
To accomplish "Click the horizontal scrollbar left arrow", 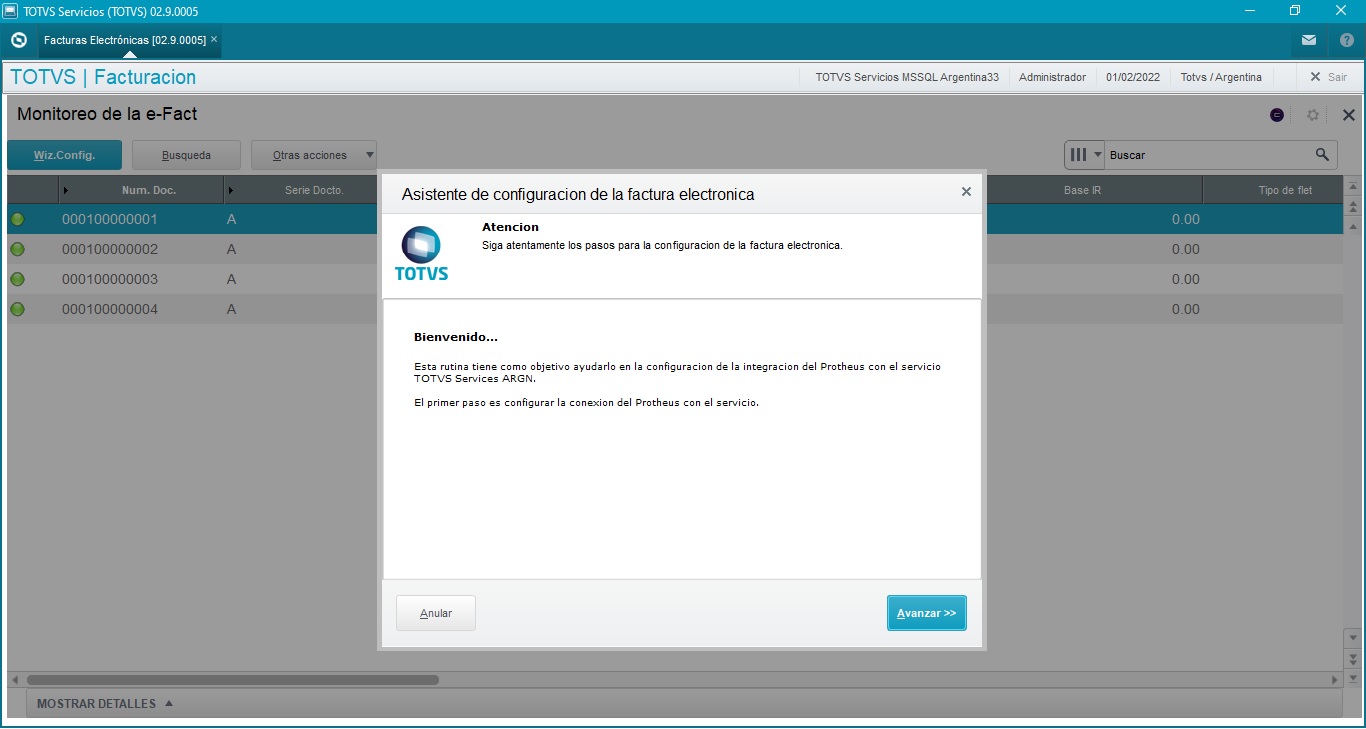I will 14,680.
